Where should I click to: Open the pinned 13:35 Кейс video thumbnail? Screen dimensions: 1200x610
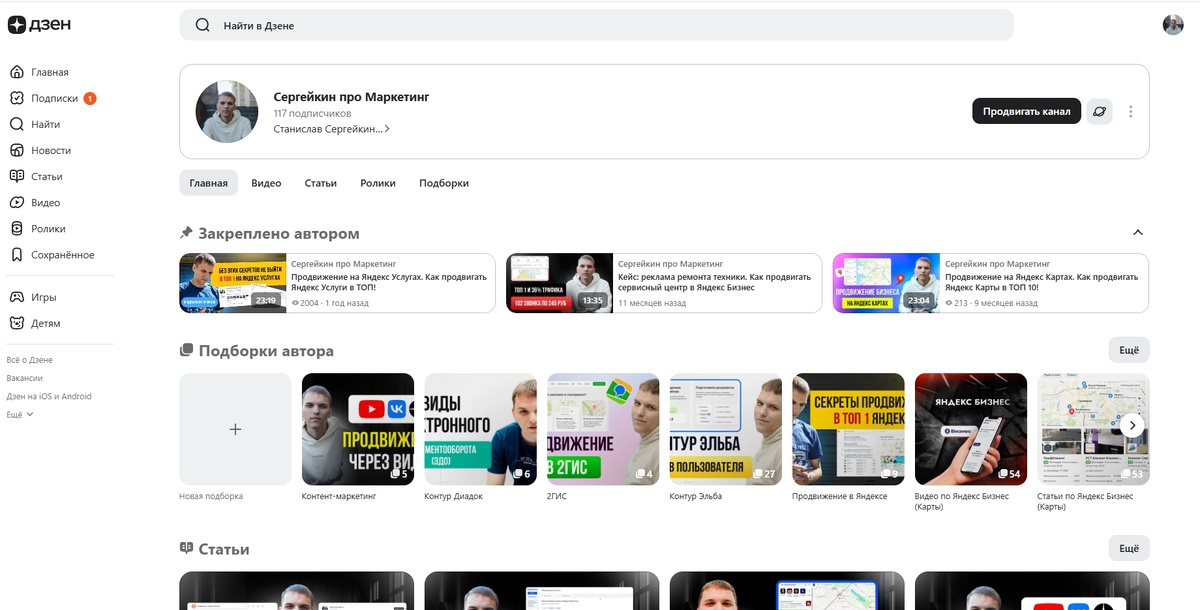coord(559,283)
